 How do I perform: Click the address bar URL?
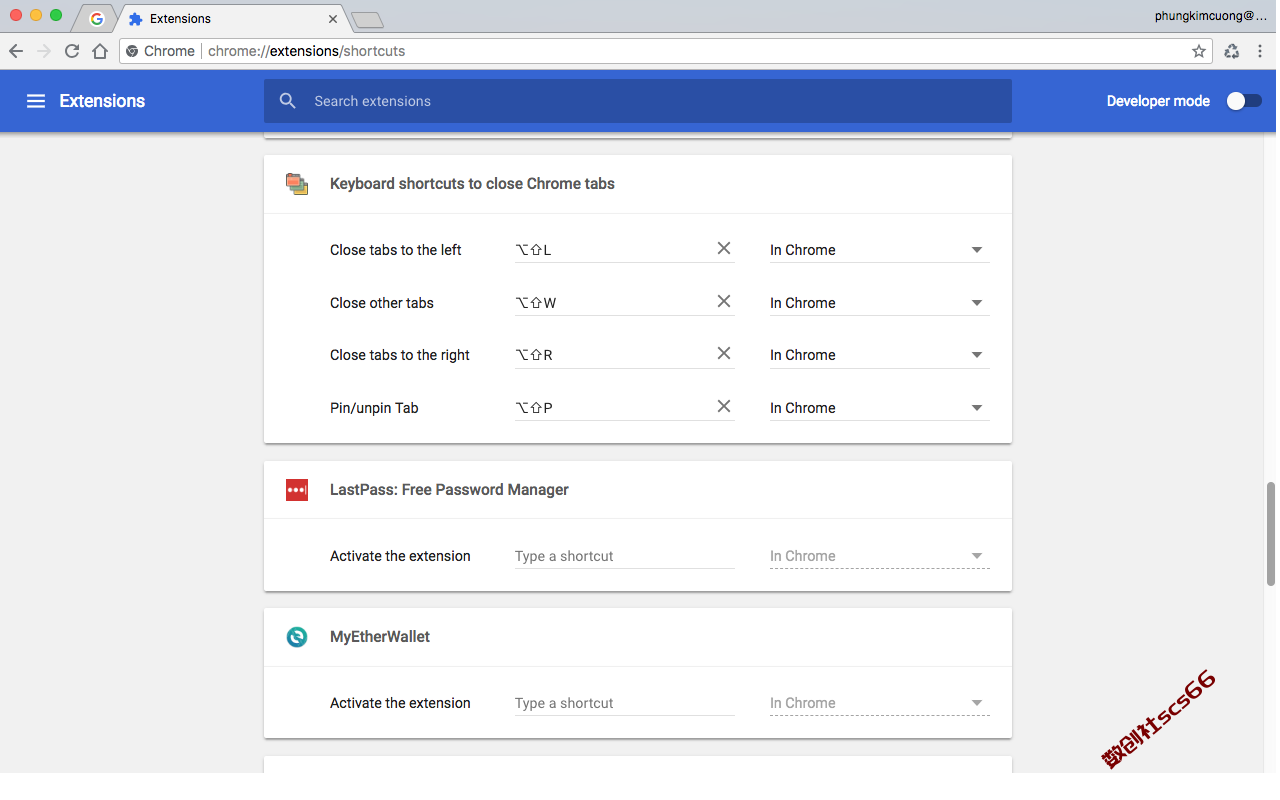point(306,51)
